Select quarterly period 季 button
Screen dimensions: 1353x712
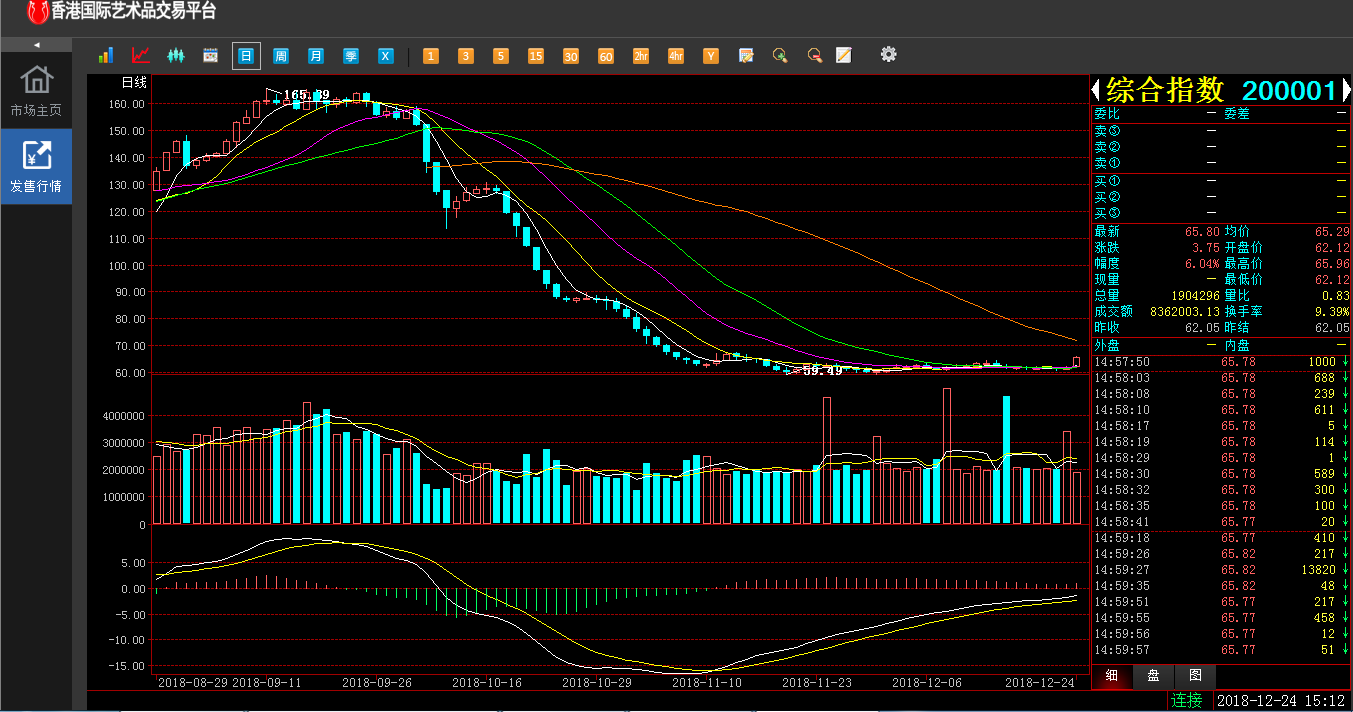(351, 56)
